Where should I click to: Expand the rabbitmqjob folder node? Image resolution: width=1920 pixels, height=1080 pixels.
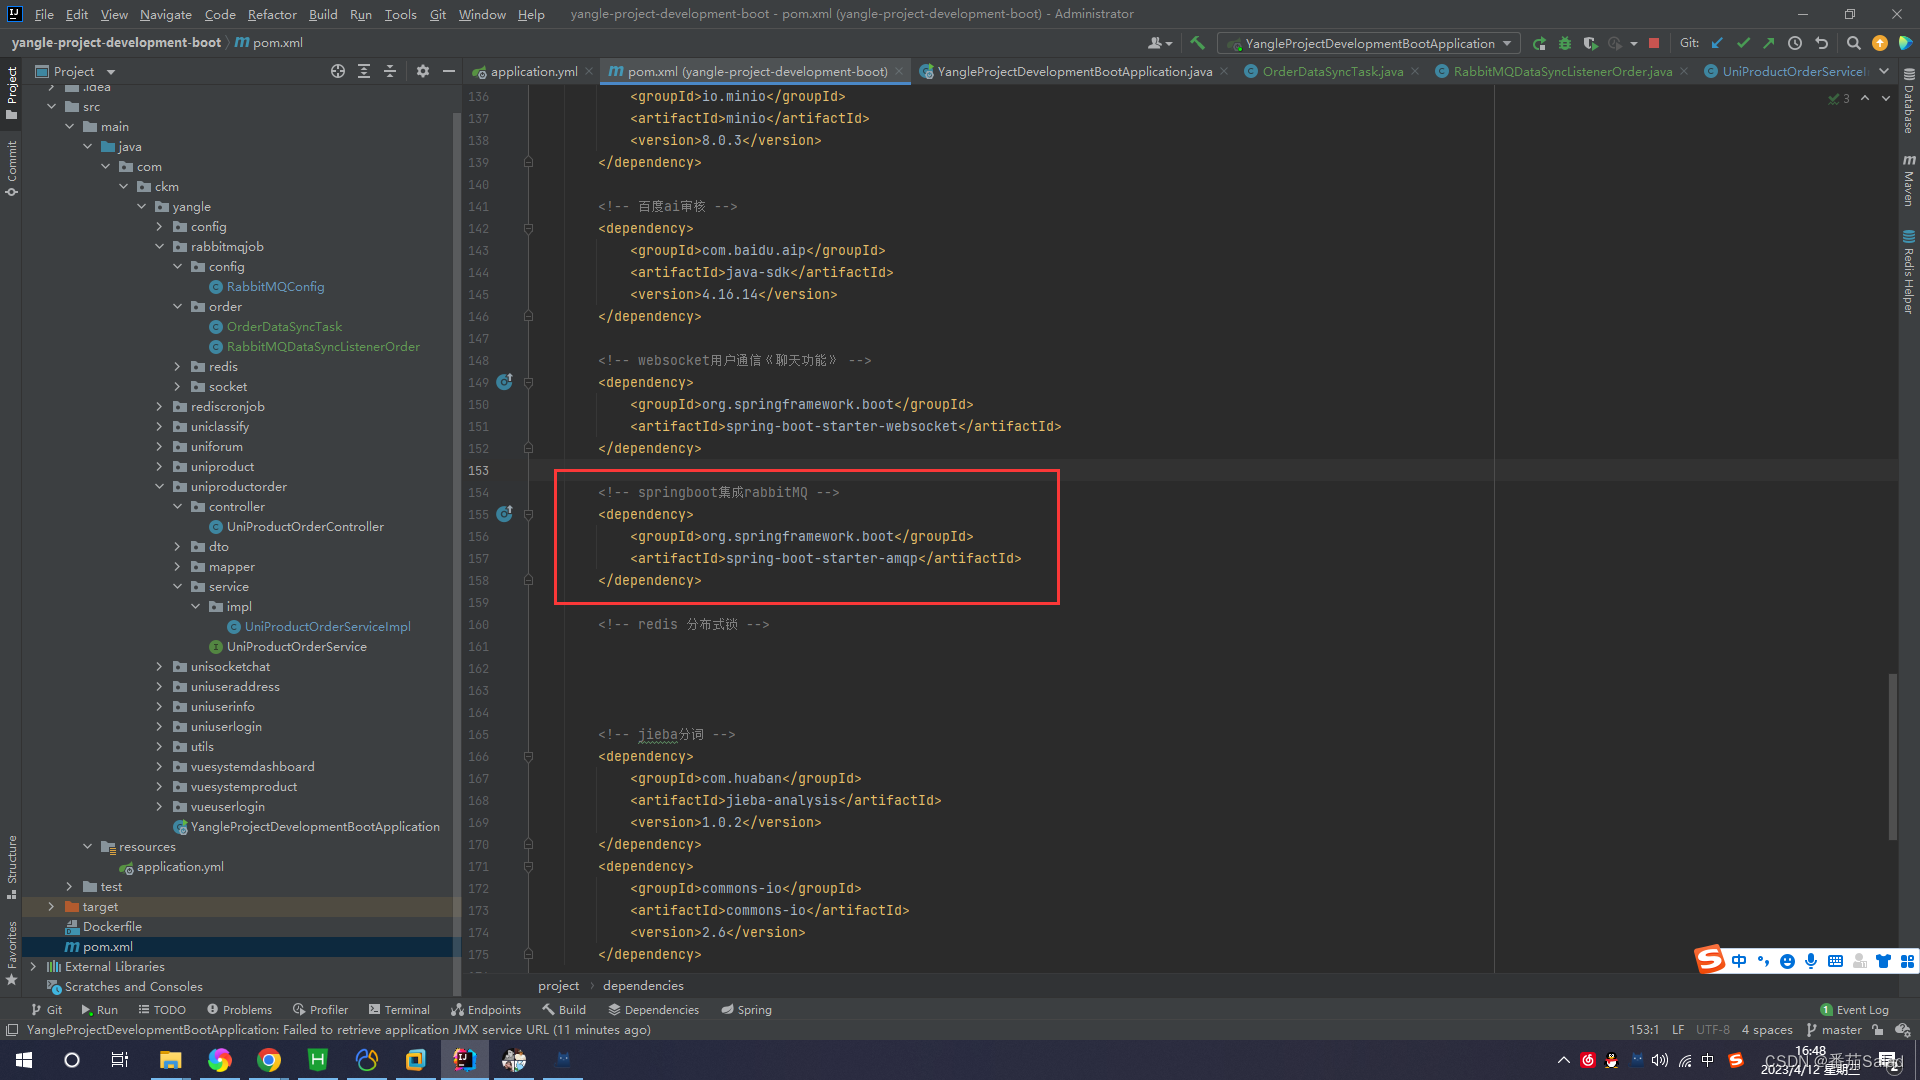coord(158,247)
